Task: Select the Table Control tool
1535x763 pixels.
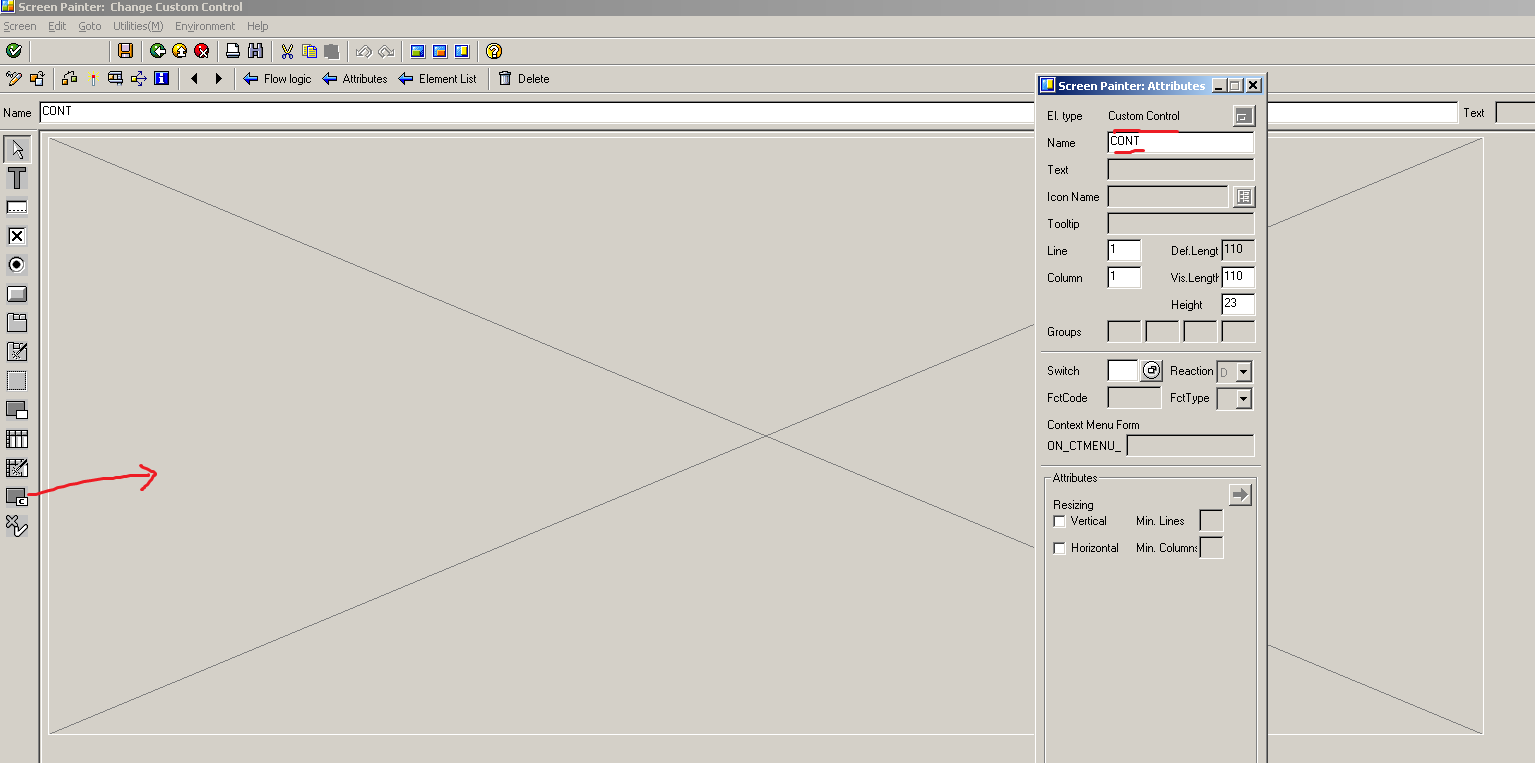Action: coord(16,439)
